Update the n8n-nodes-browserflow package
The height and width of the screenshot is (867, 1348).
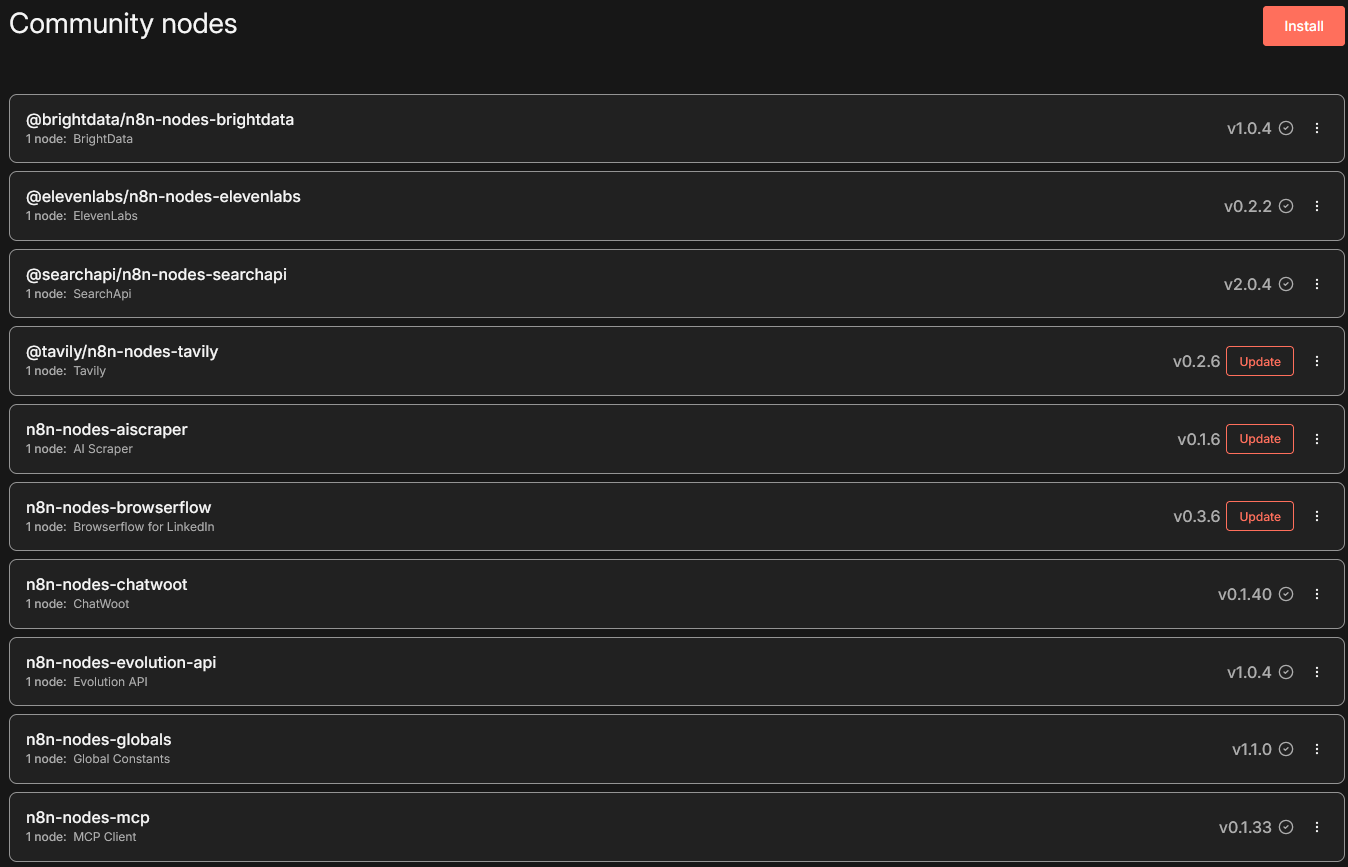click(1259, 516)
